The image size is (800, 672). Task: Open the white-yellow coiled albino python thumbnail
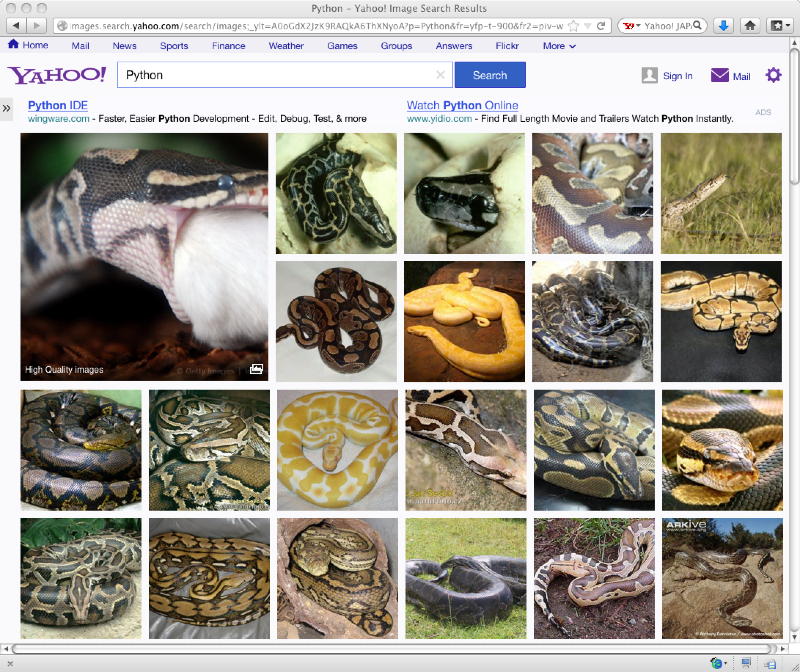coord(337,450)
